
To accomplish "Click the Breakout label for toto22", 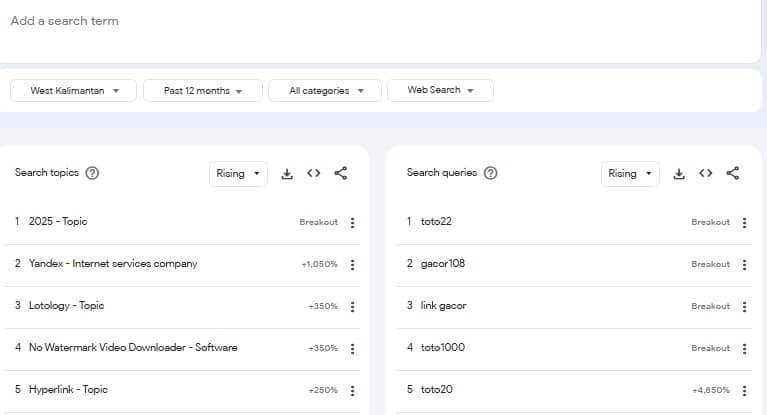I will 710,222.
